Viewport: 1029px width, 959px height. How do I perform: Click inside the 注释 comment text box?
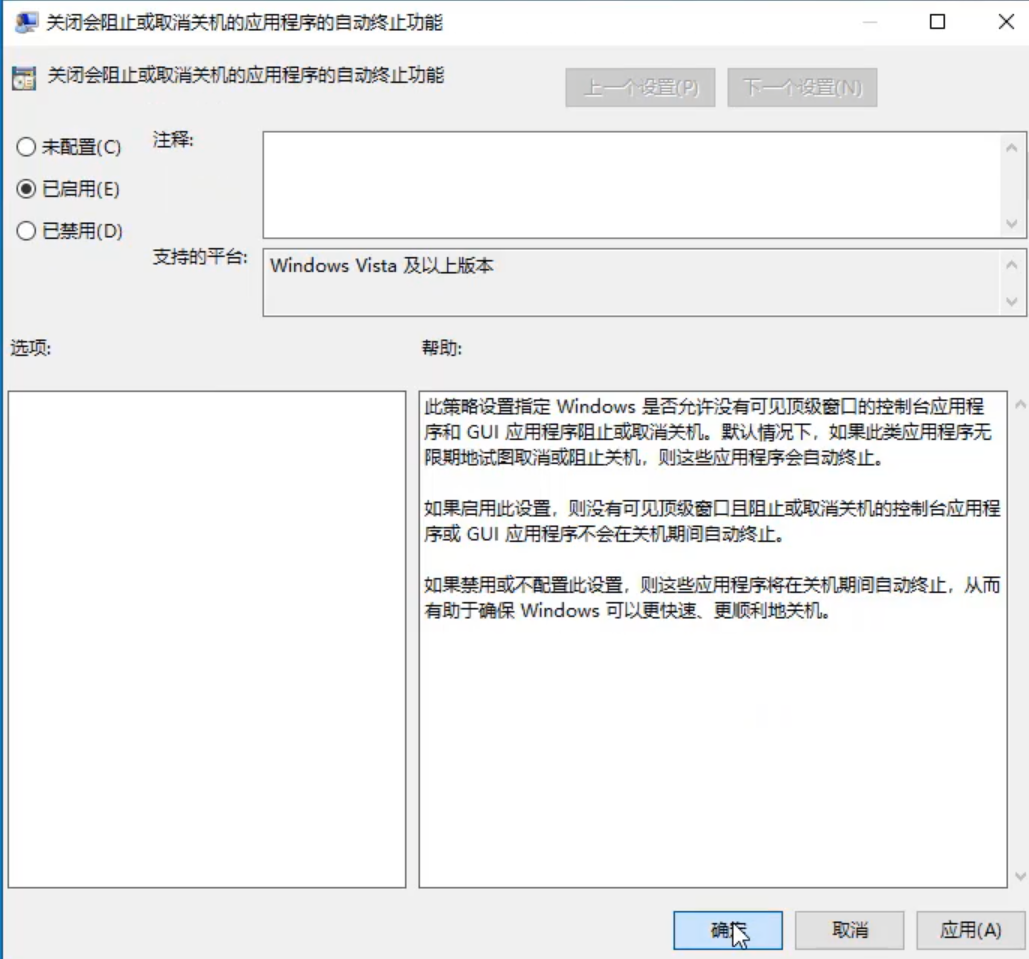[x=630, y=185]
